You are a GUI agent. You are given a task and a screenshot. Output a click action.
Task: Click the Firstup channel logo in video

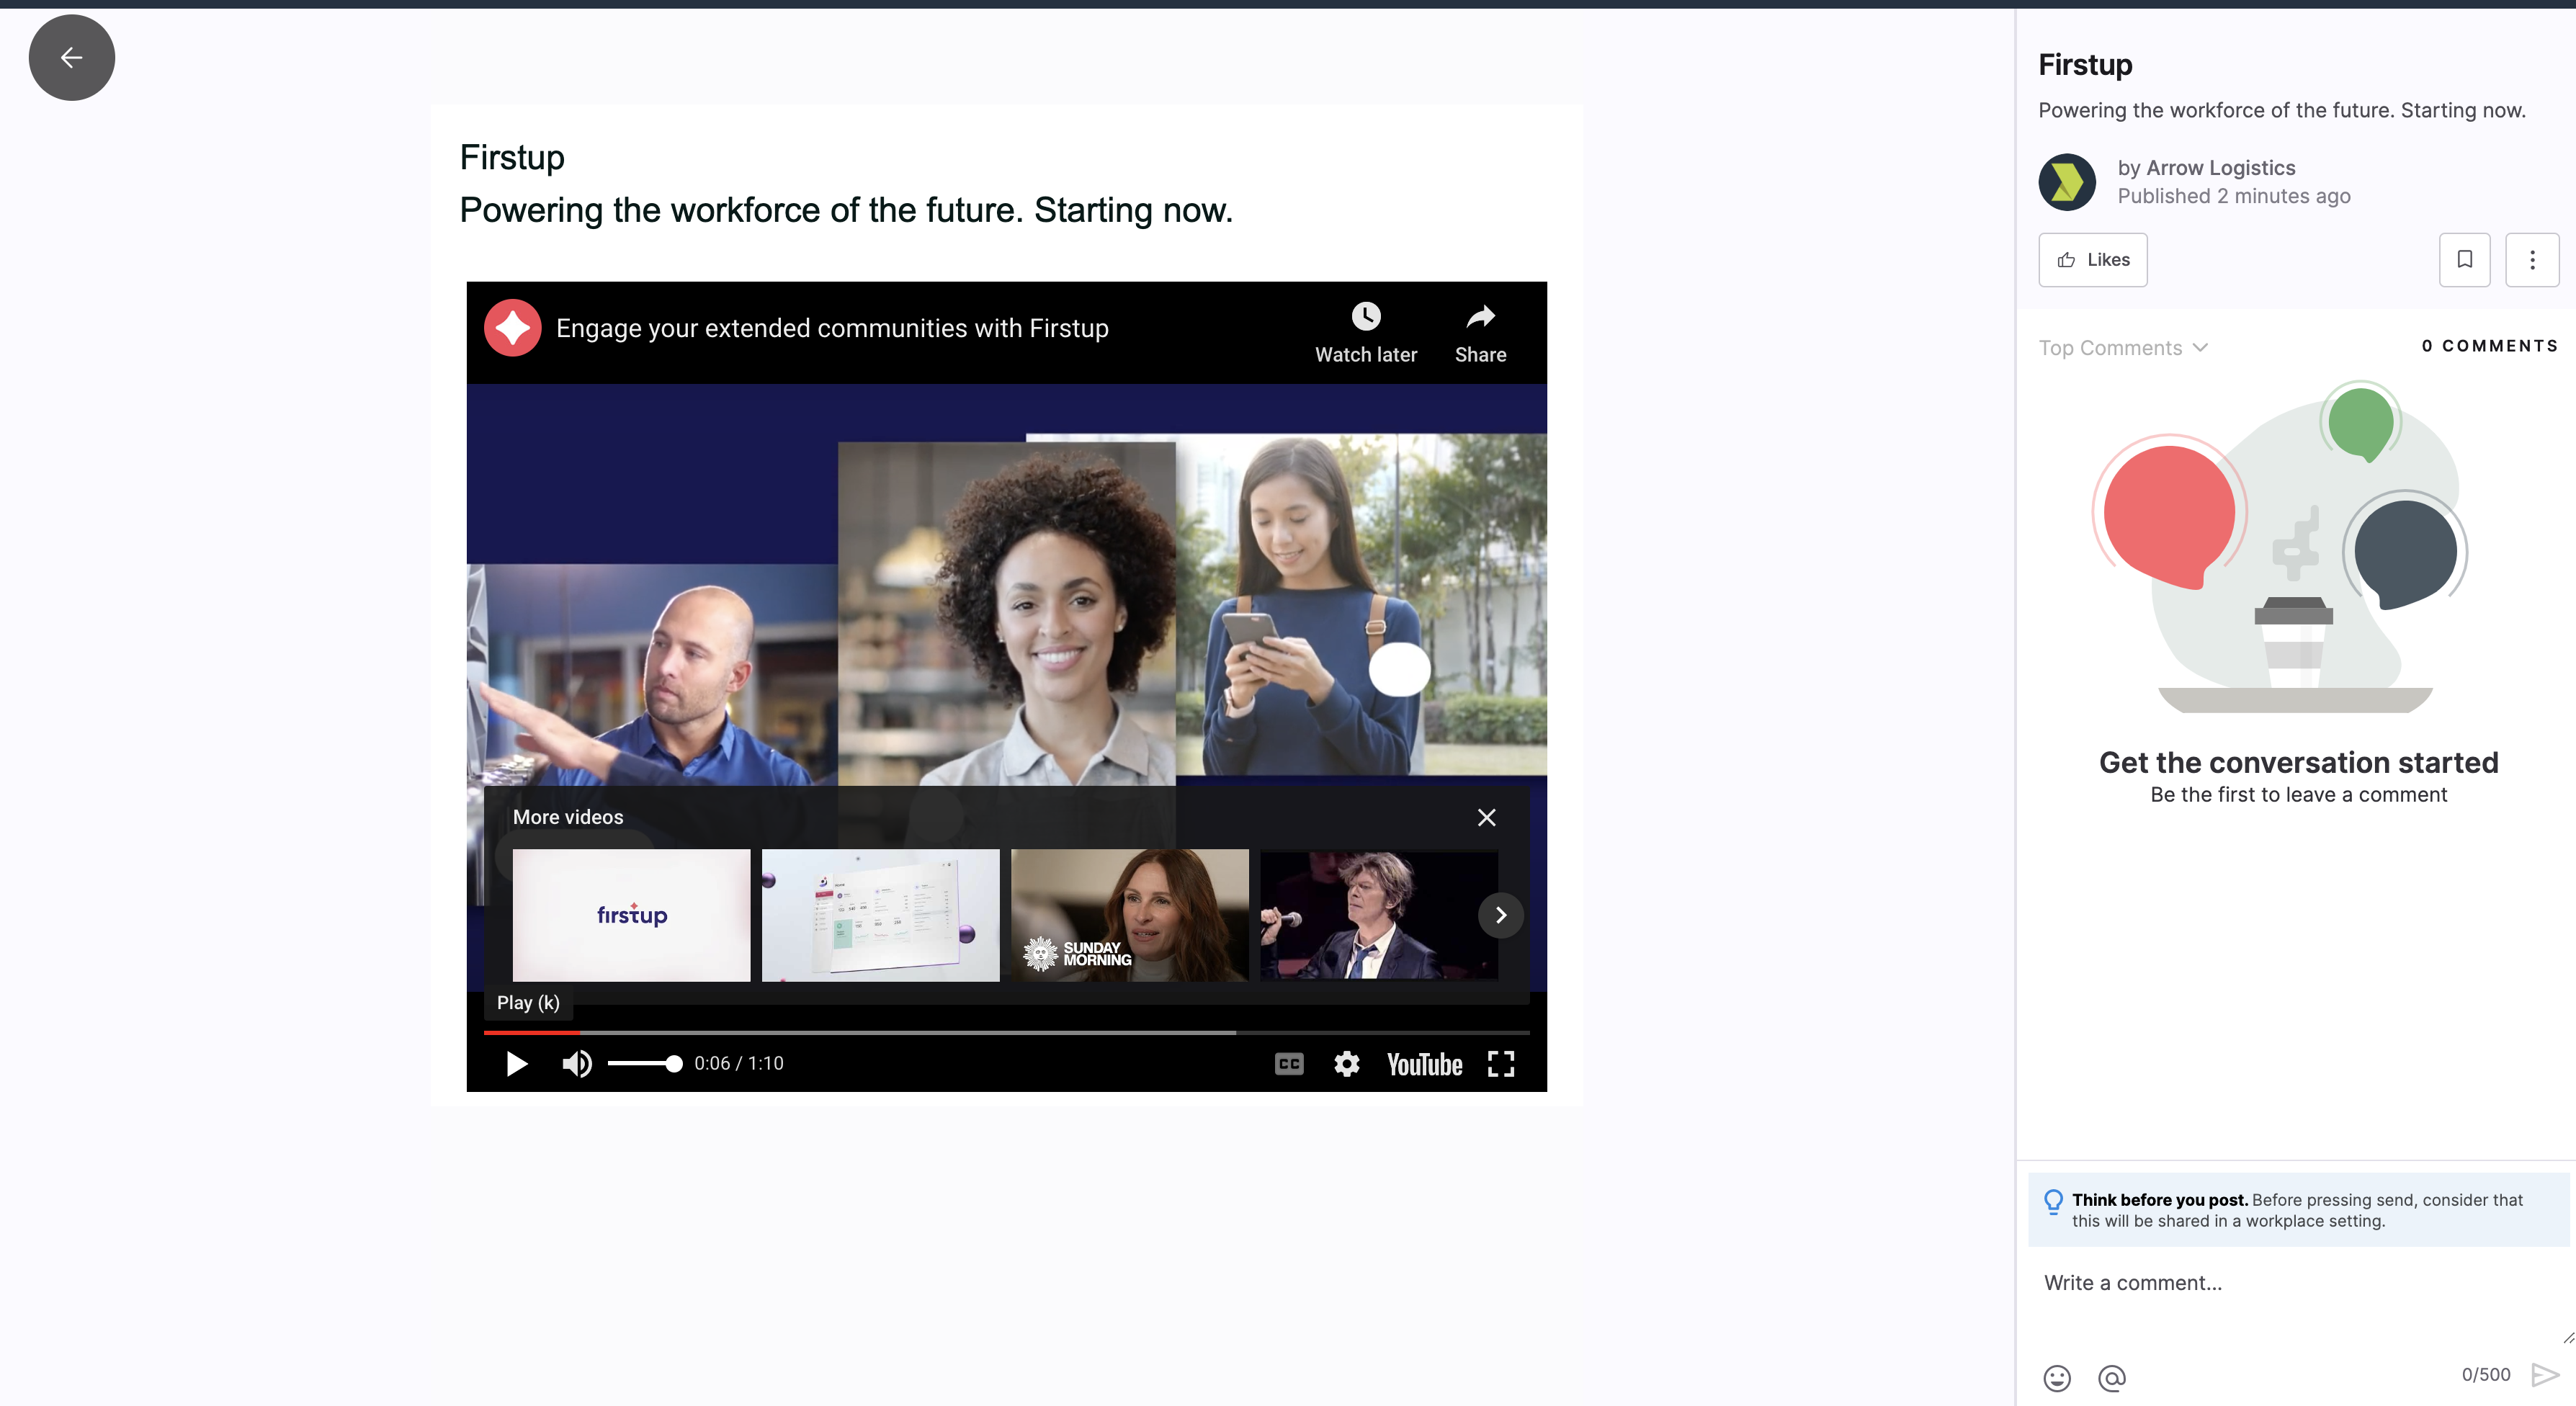[x=512, y=328]
